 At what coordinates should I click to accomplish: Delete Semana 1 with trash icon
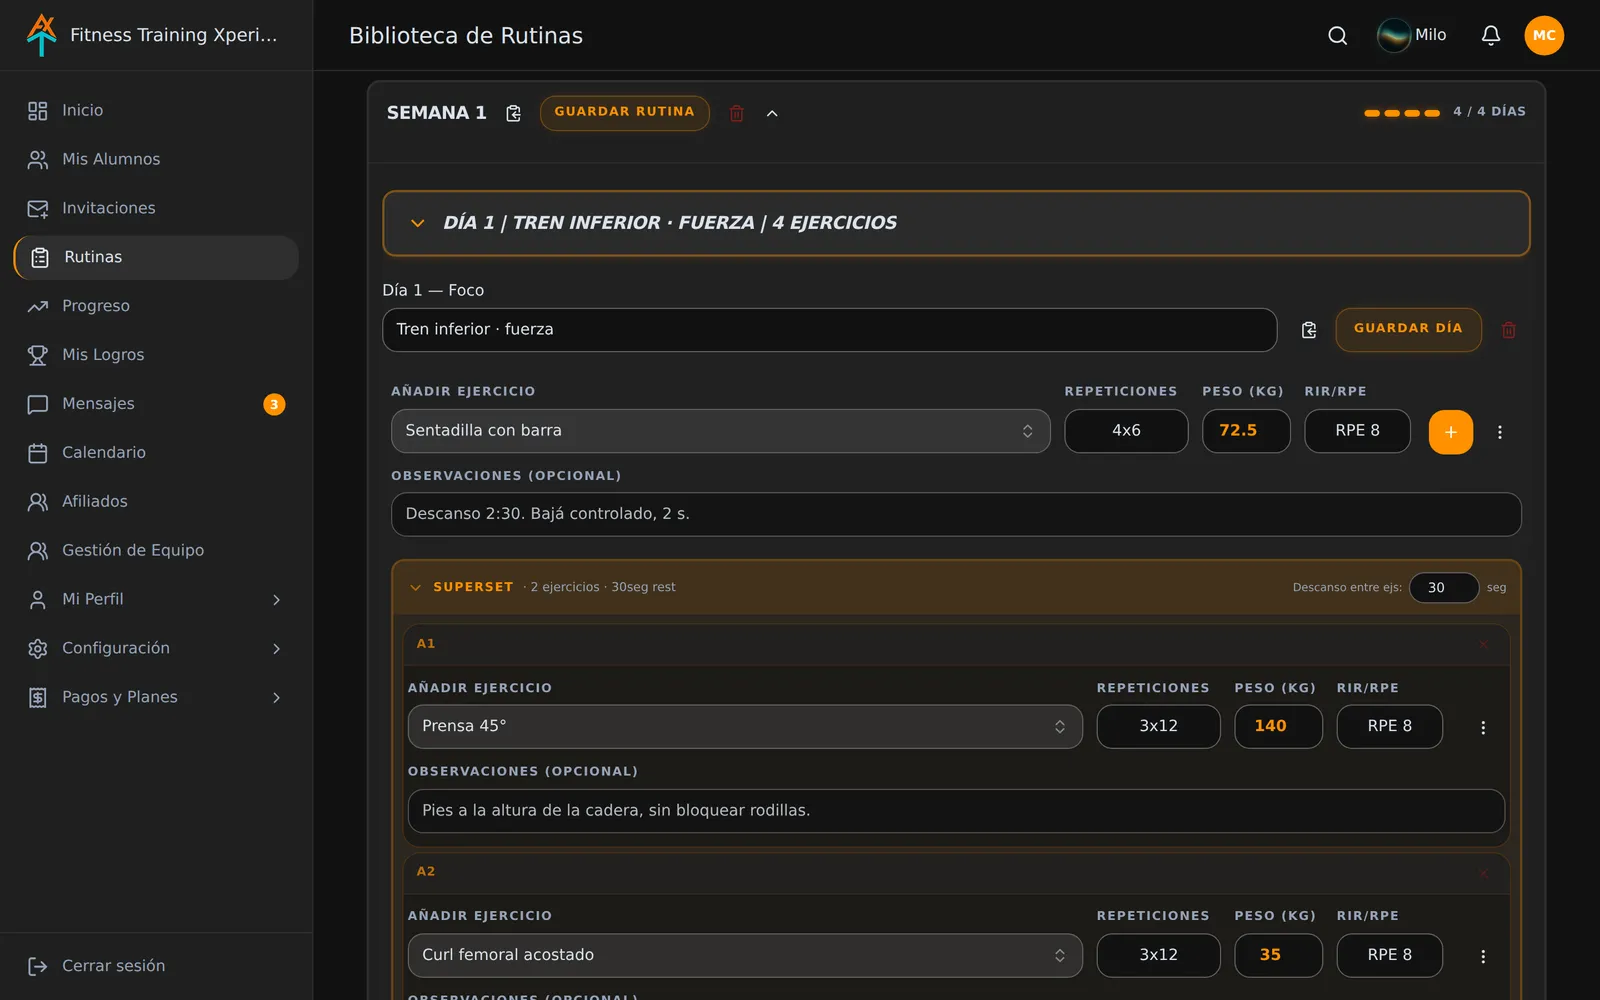[737, 113]
